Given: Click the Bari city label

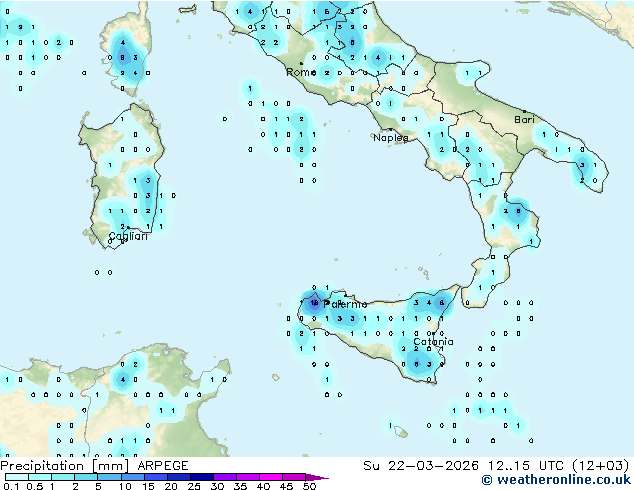Looking at the screenshot, I should point(524,119).
